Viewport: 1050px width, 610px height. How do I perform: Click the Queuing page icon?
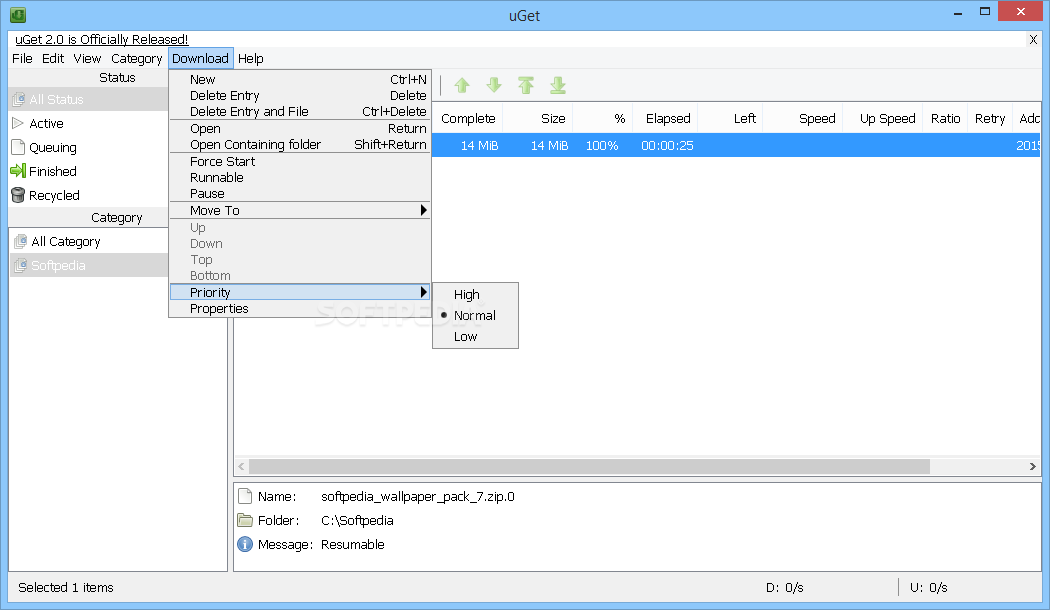18,147
